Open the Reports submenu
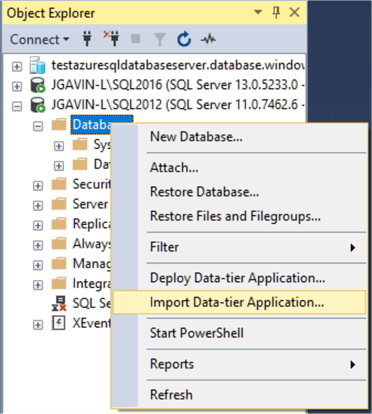The width and height of the screenshot is (372, 414). pos(239,364)
